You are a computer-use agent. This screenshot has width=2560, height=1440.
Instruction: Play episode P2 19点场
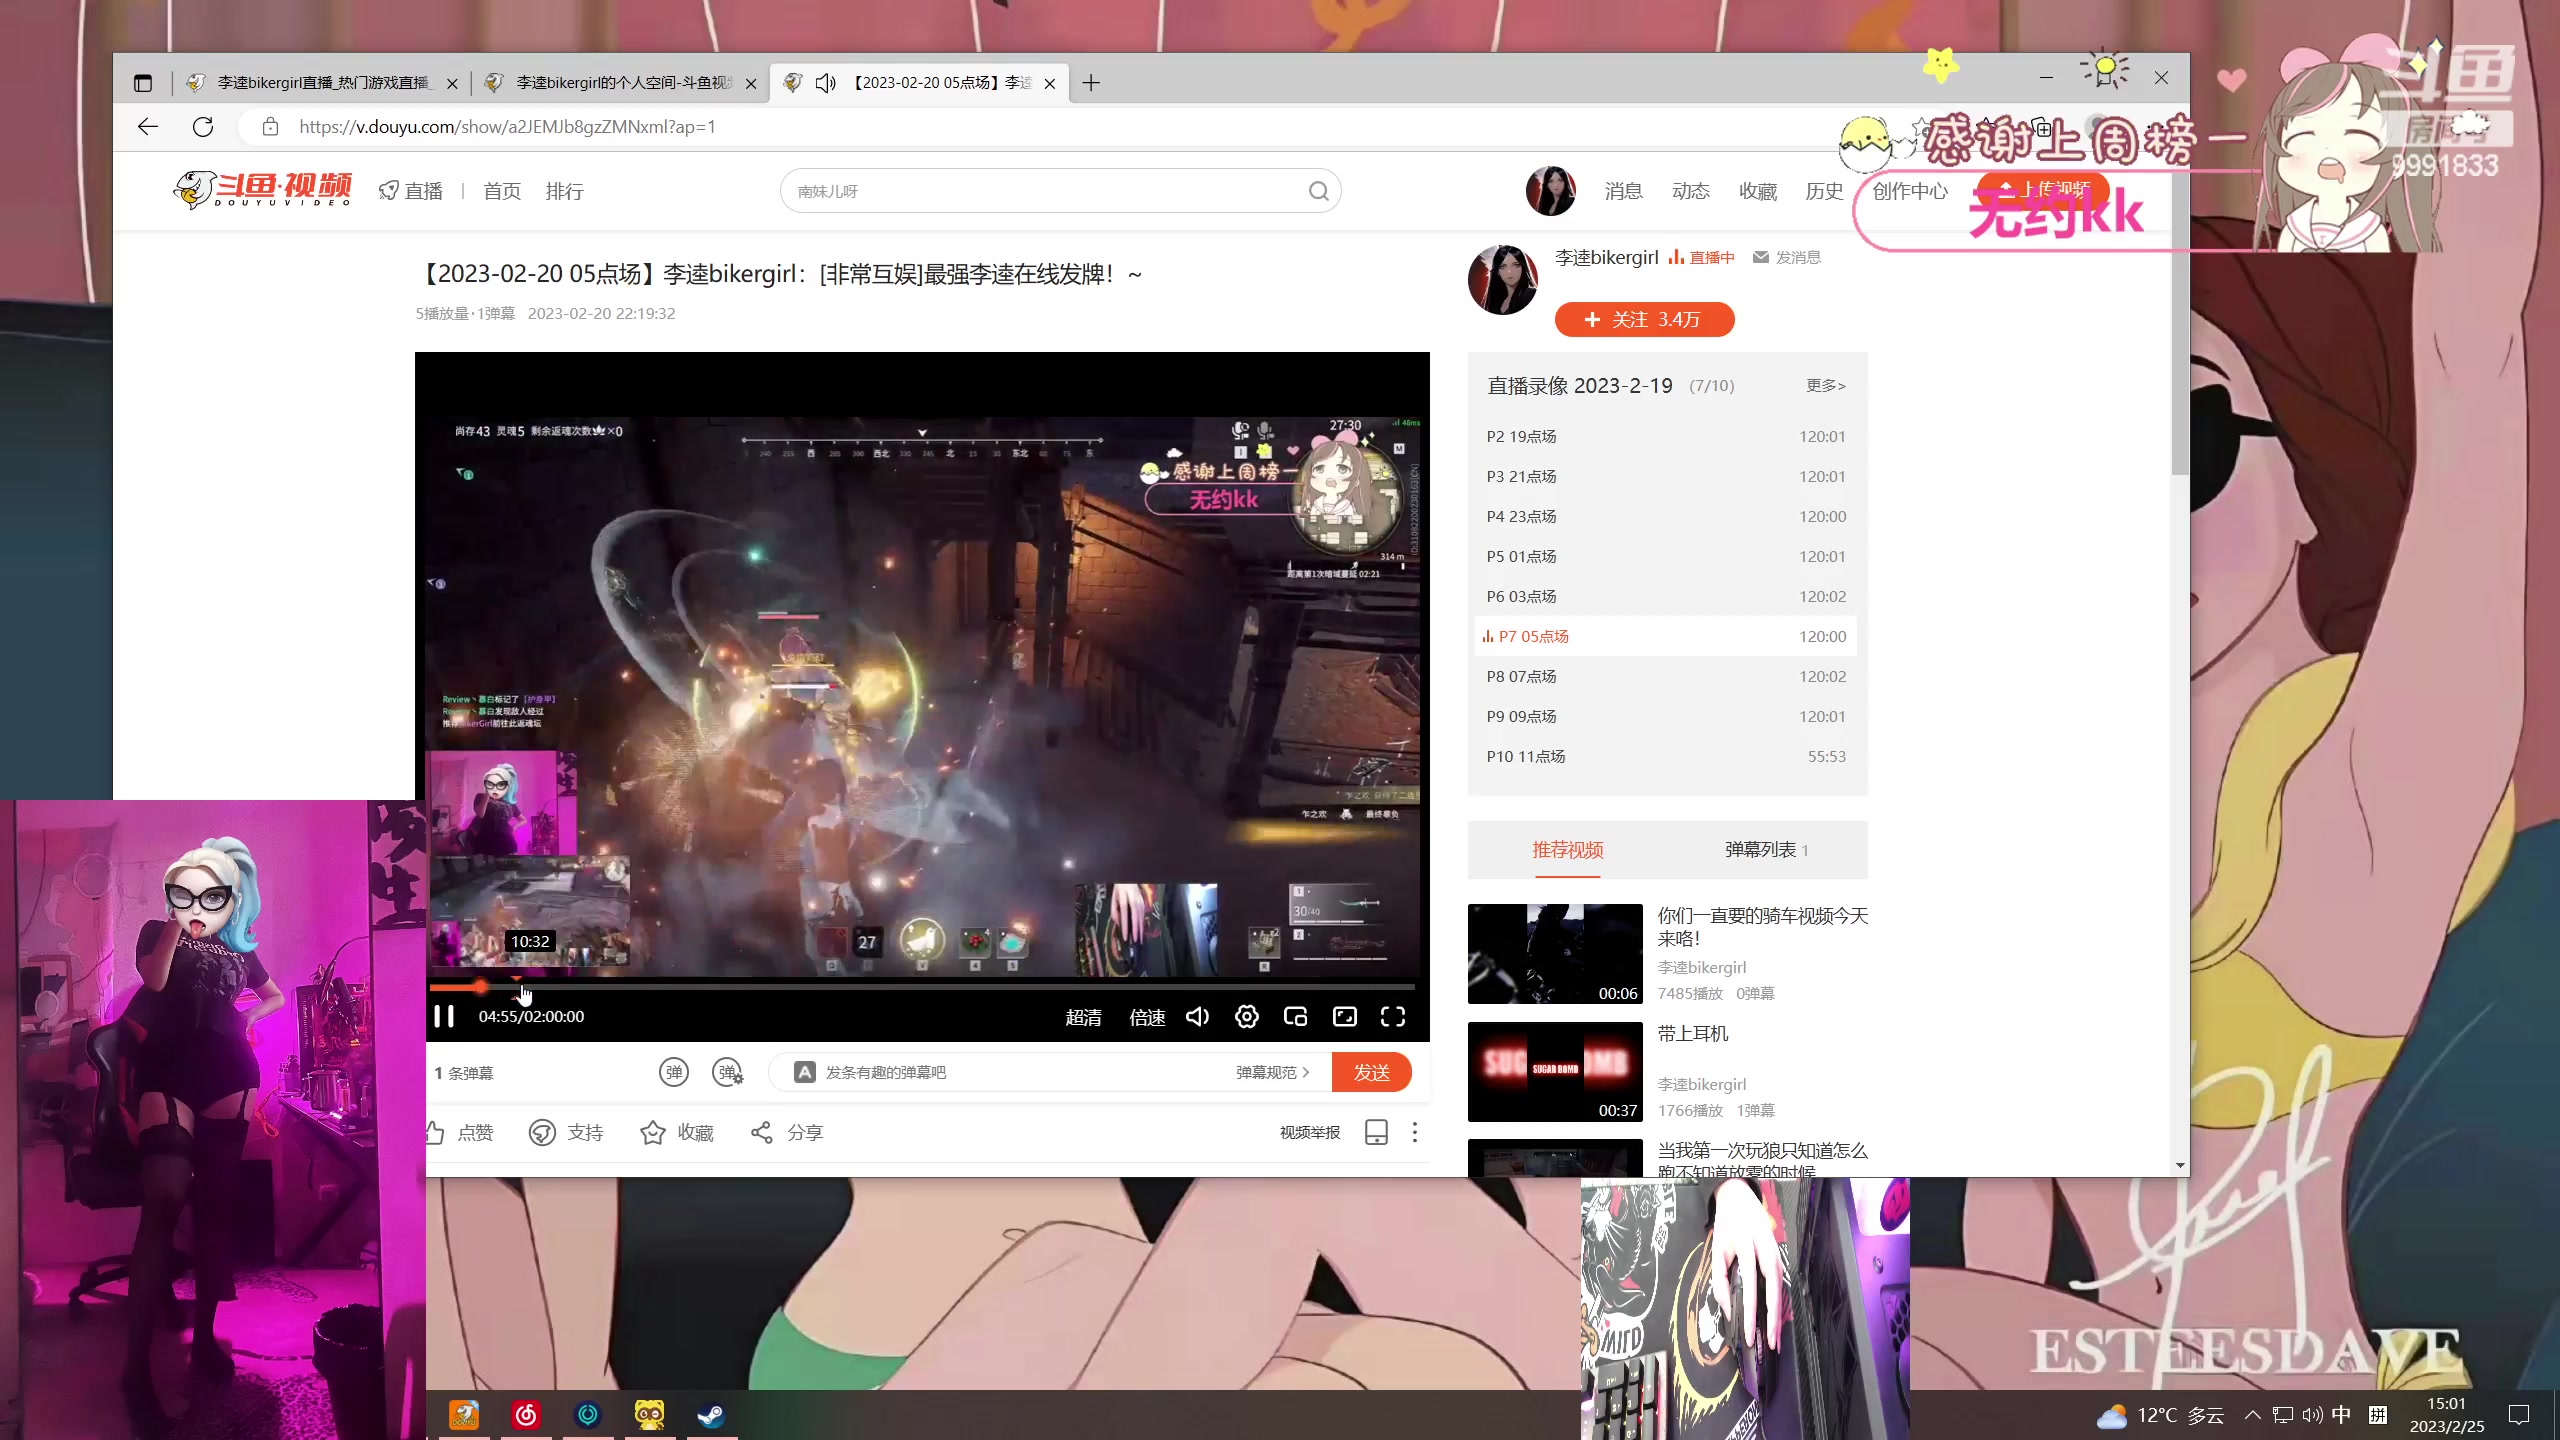tap(1666, 437)
